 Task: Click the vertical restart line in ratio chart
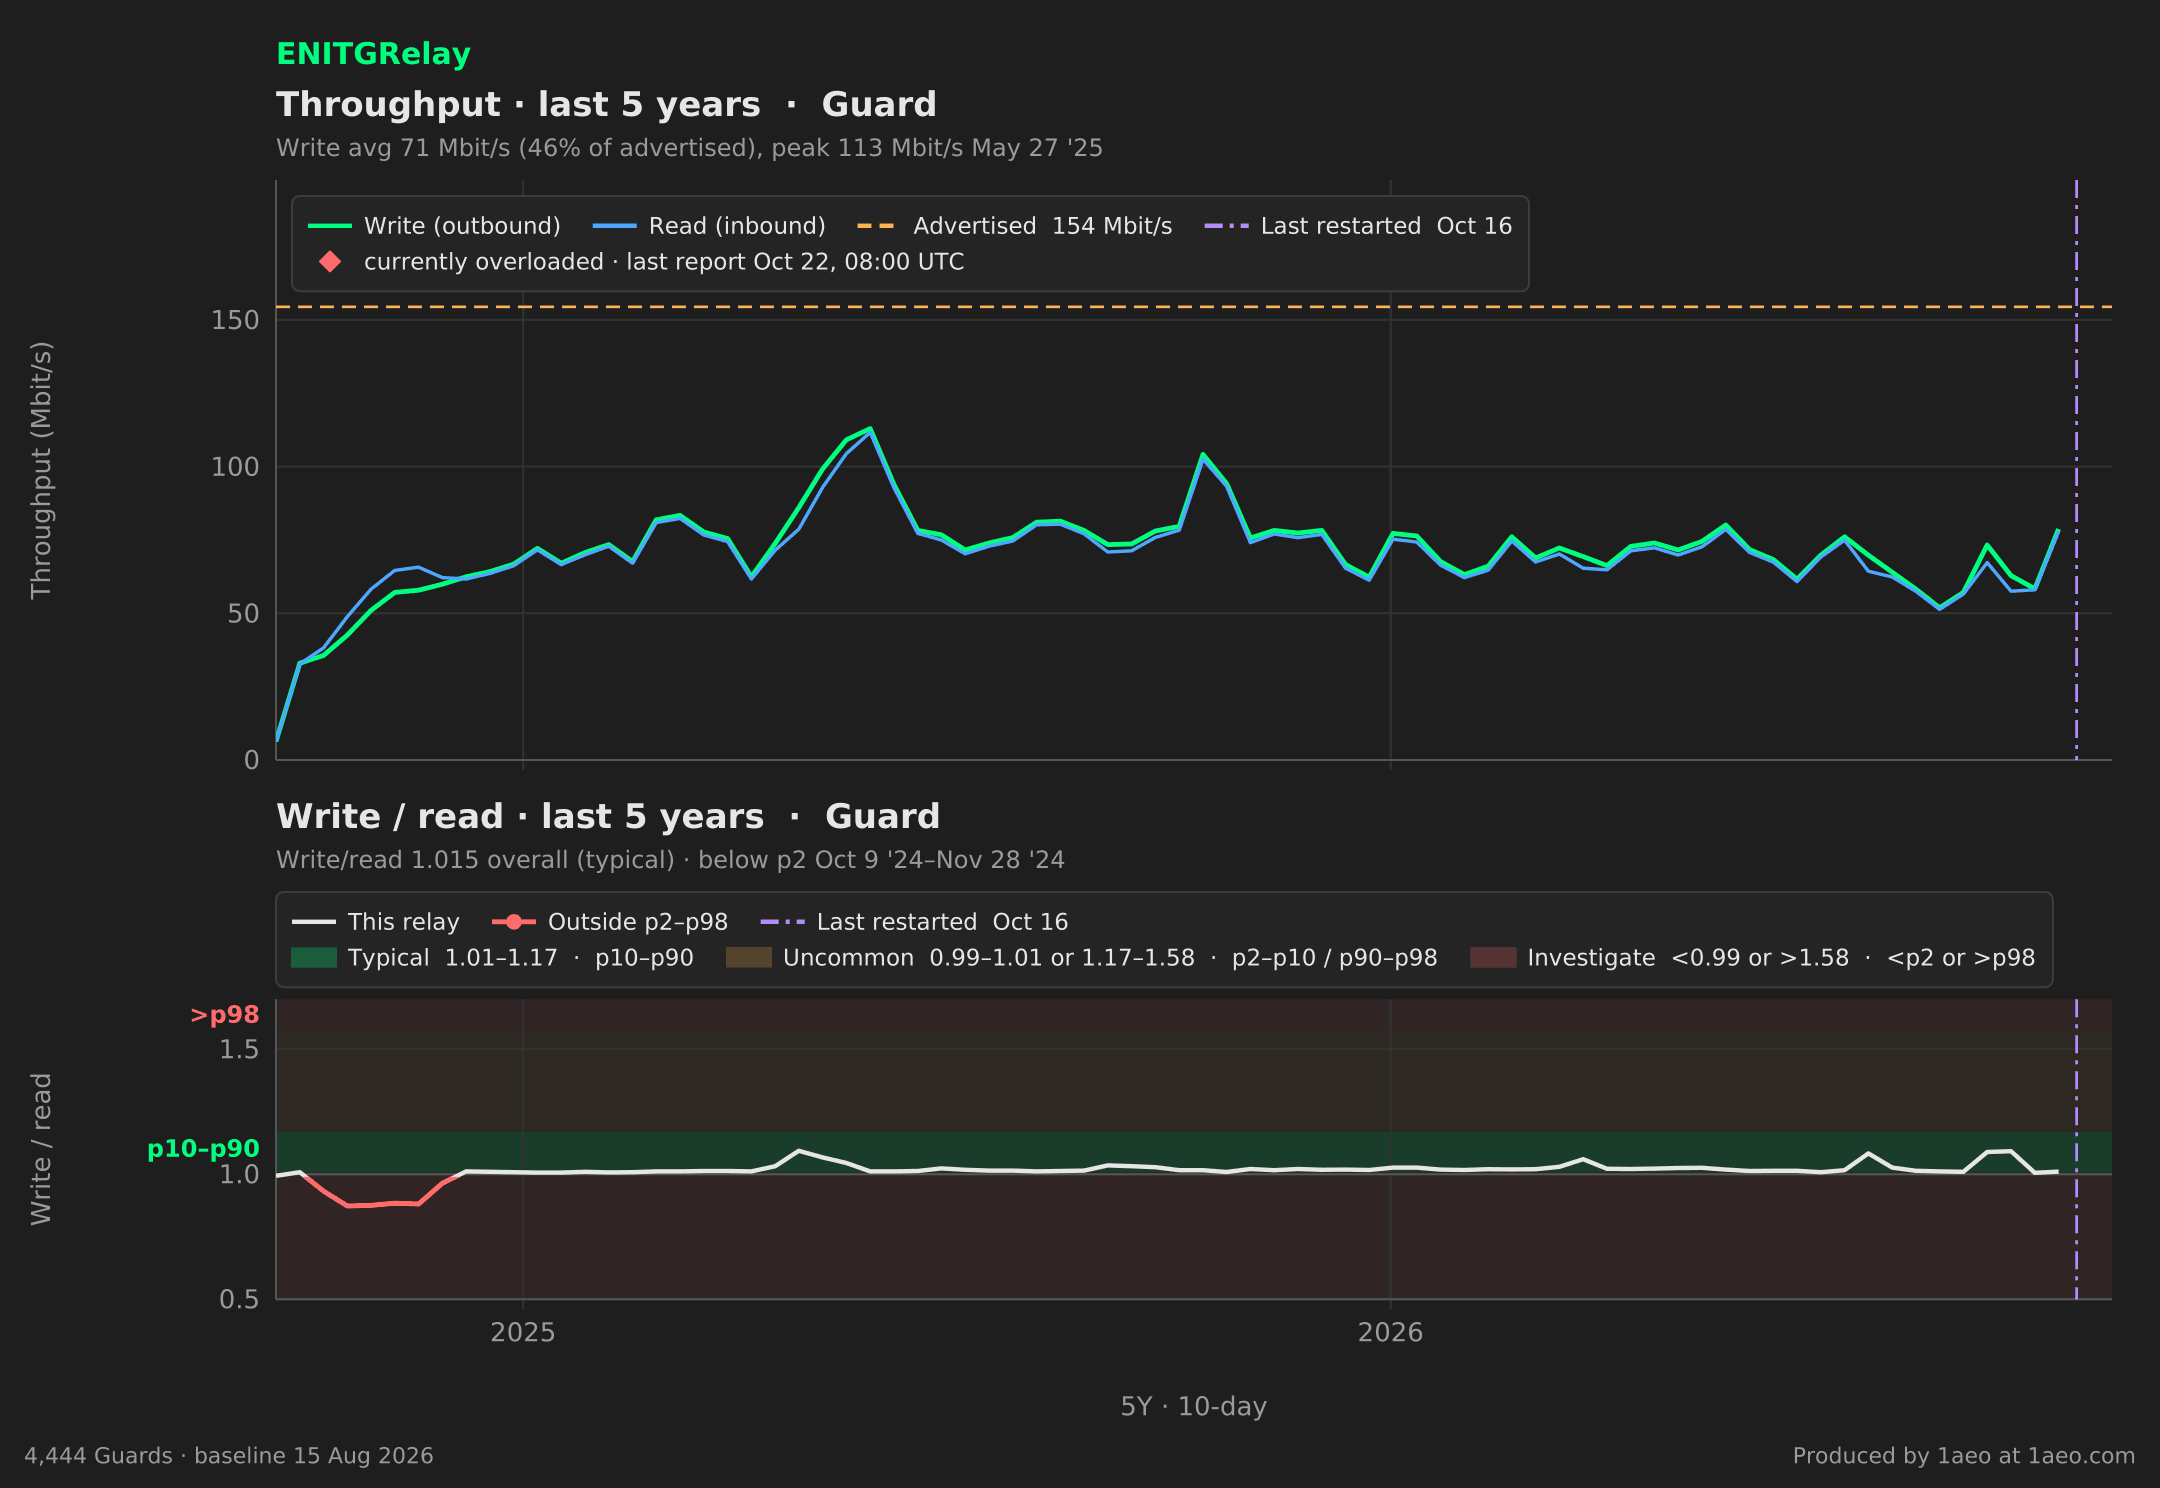click(2076, 1149)
